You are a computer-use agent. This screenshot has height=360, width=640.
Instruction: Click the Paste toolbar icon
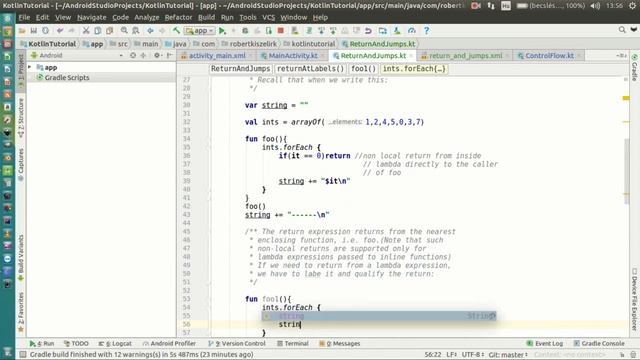click(109, 31)
